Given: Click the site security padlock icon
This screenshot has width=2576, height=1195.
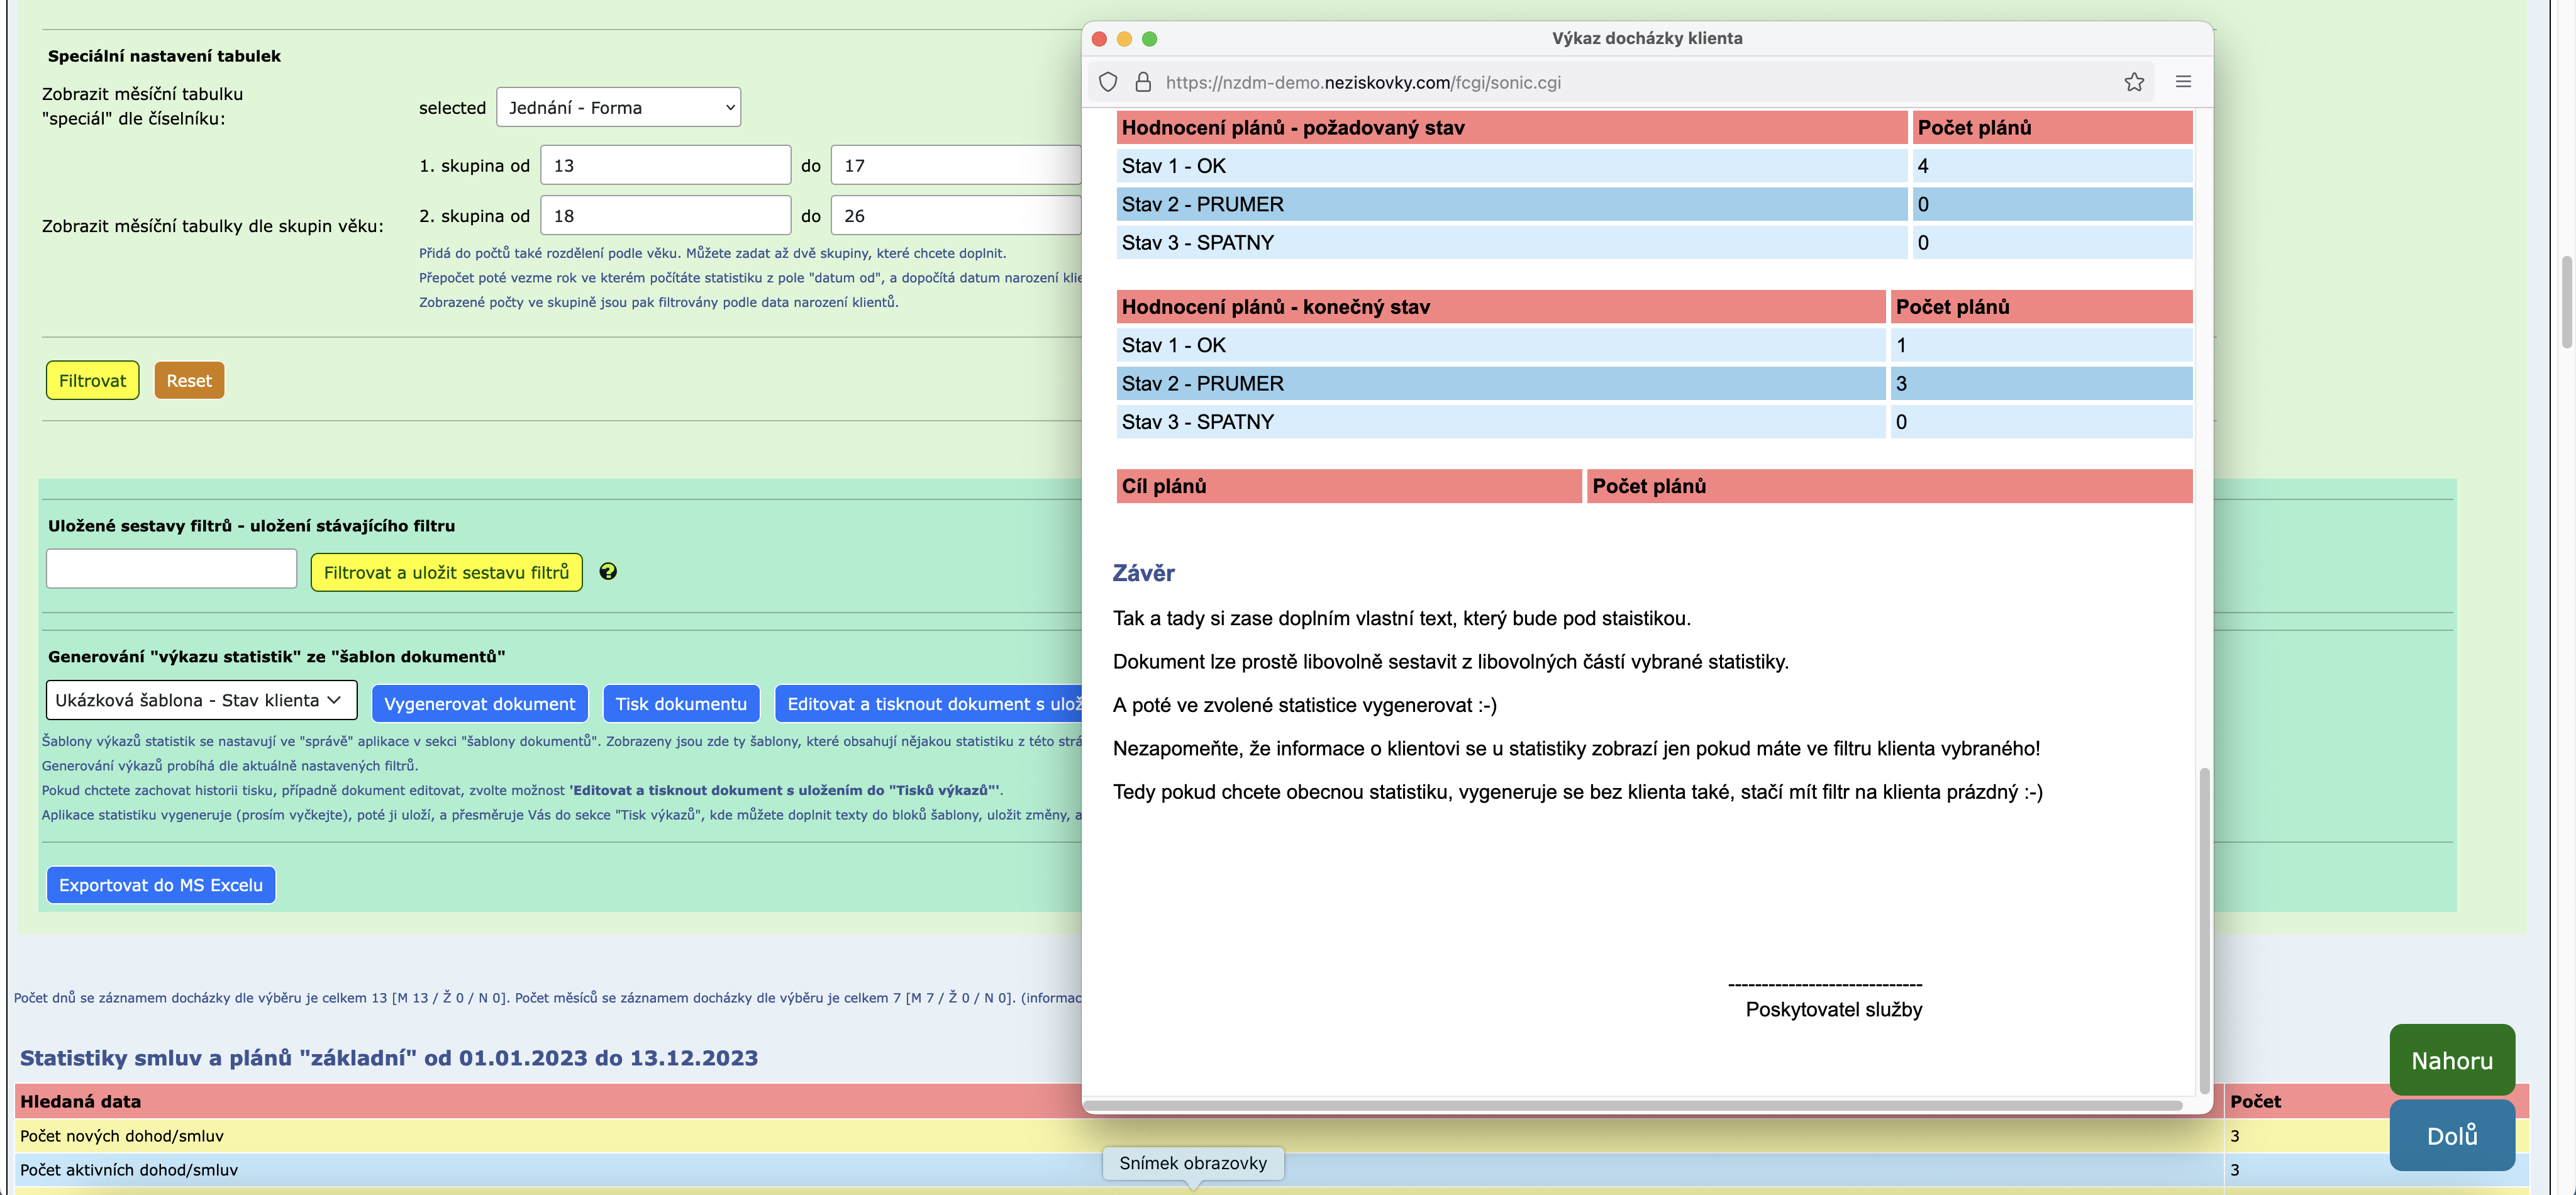Looking at the screenshot, I should (1143, 82).
